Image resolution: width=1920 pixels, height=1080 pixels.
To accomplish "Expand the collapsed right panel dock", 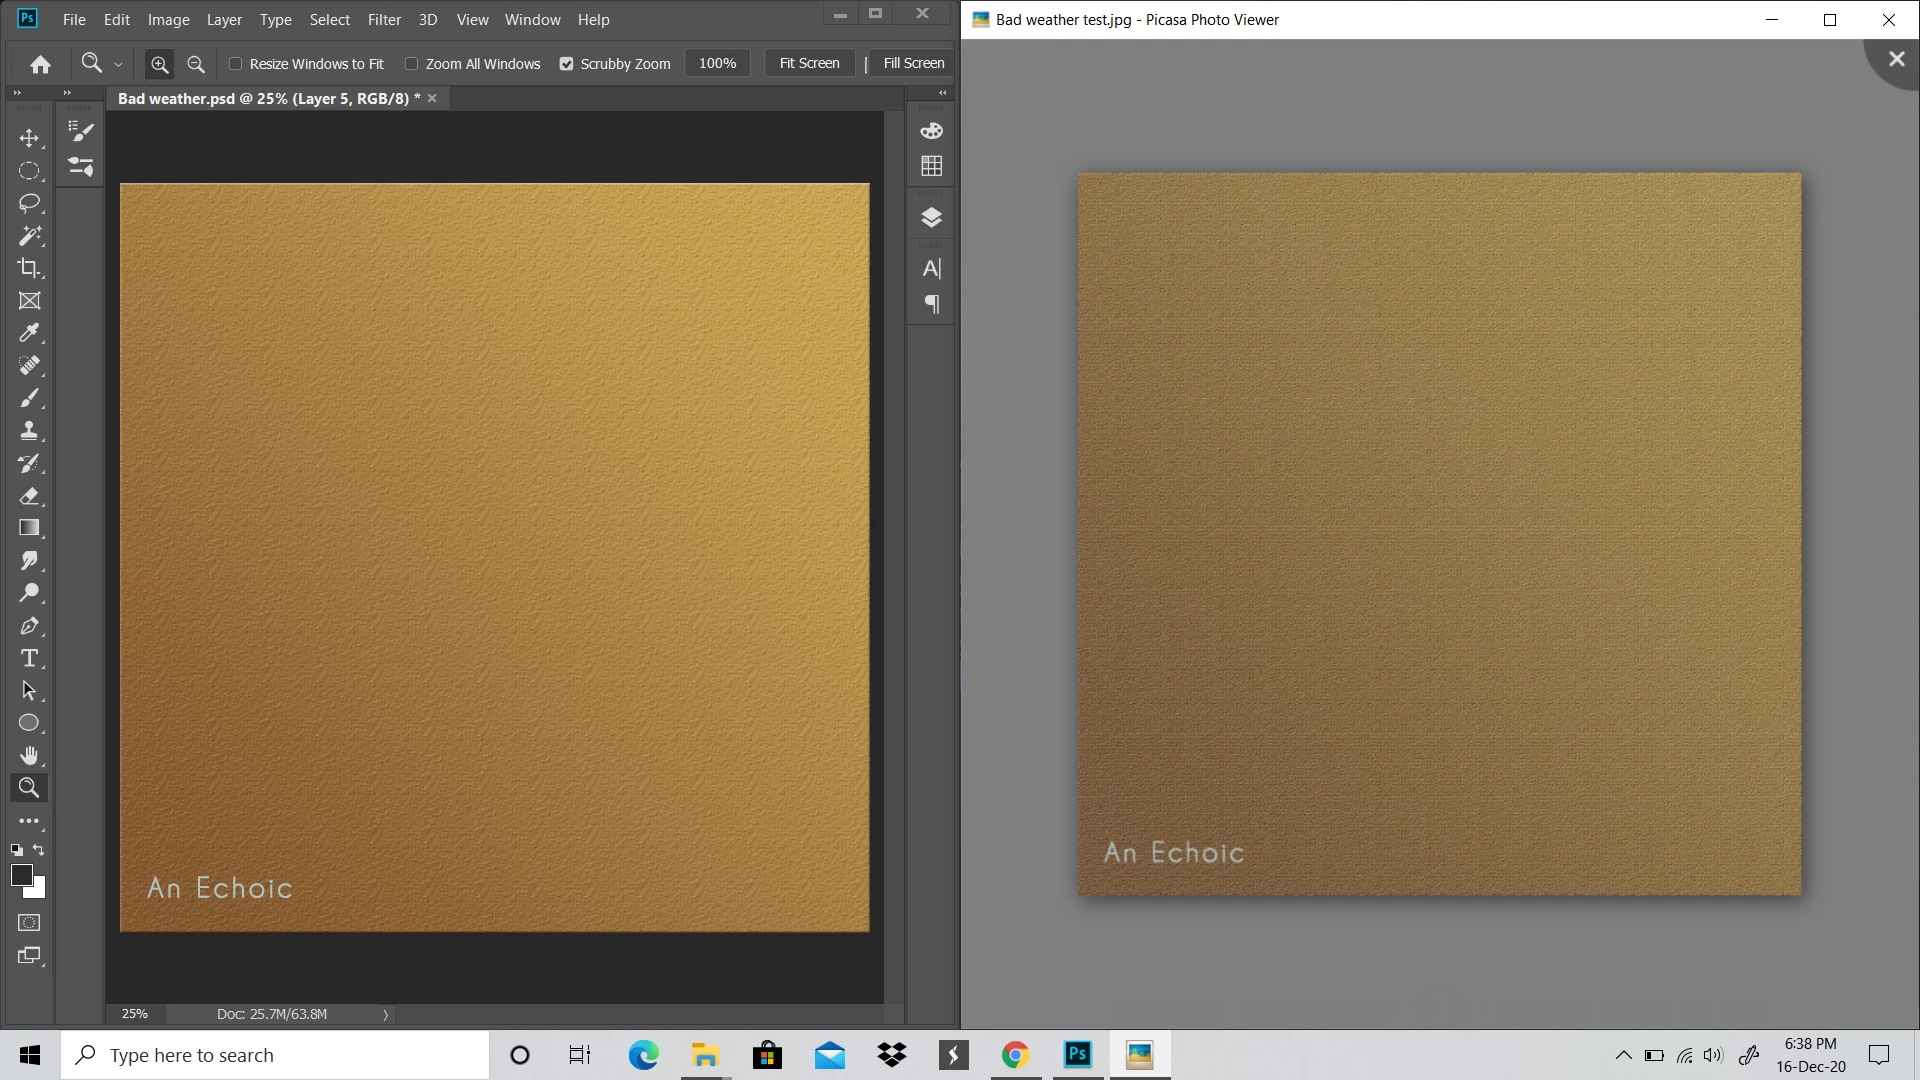I will point(942,92).
